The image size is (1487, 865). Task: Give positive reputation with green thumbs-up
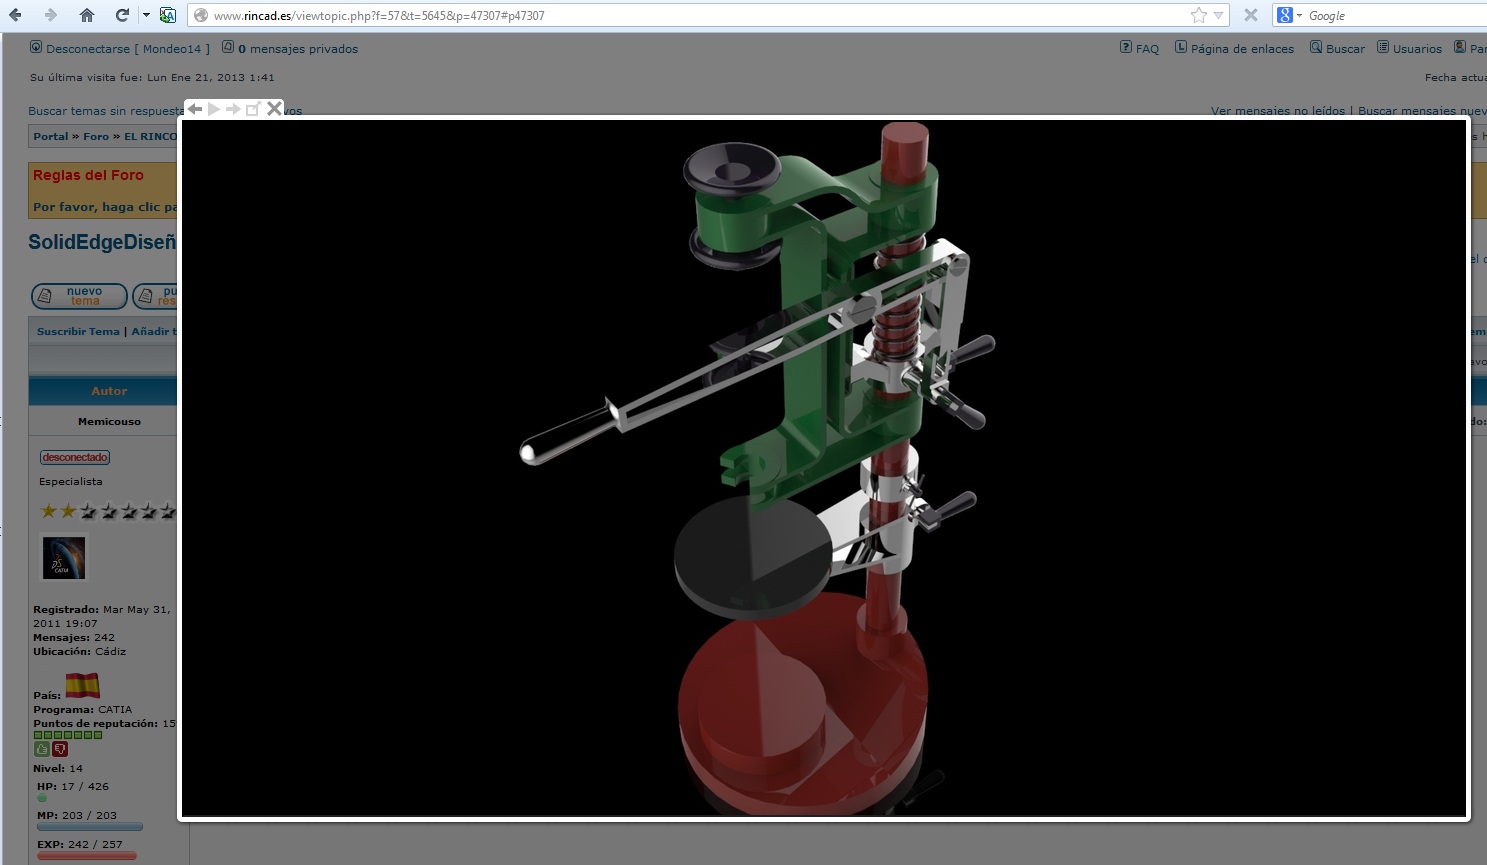[41, 748]
